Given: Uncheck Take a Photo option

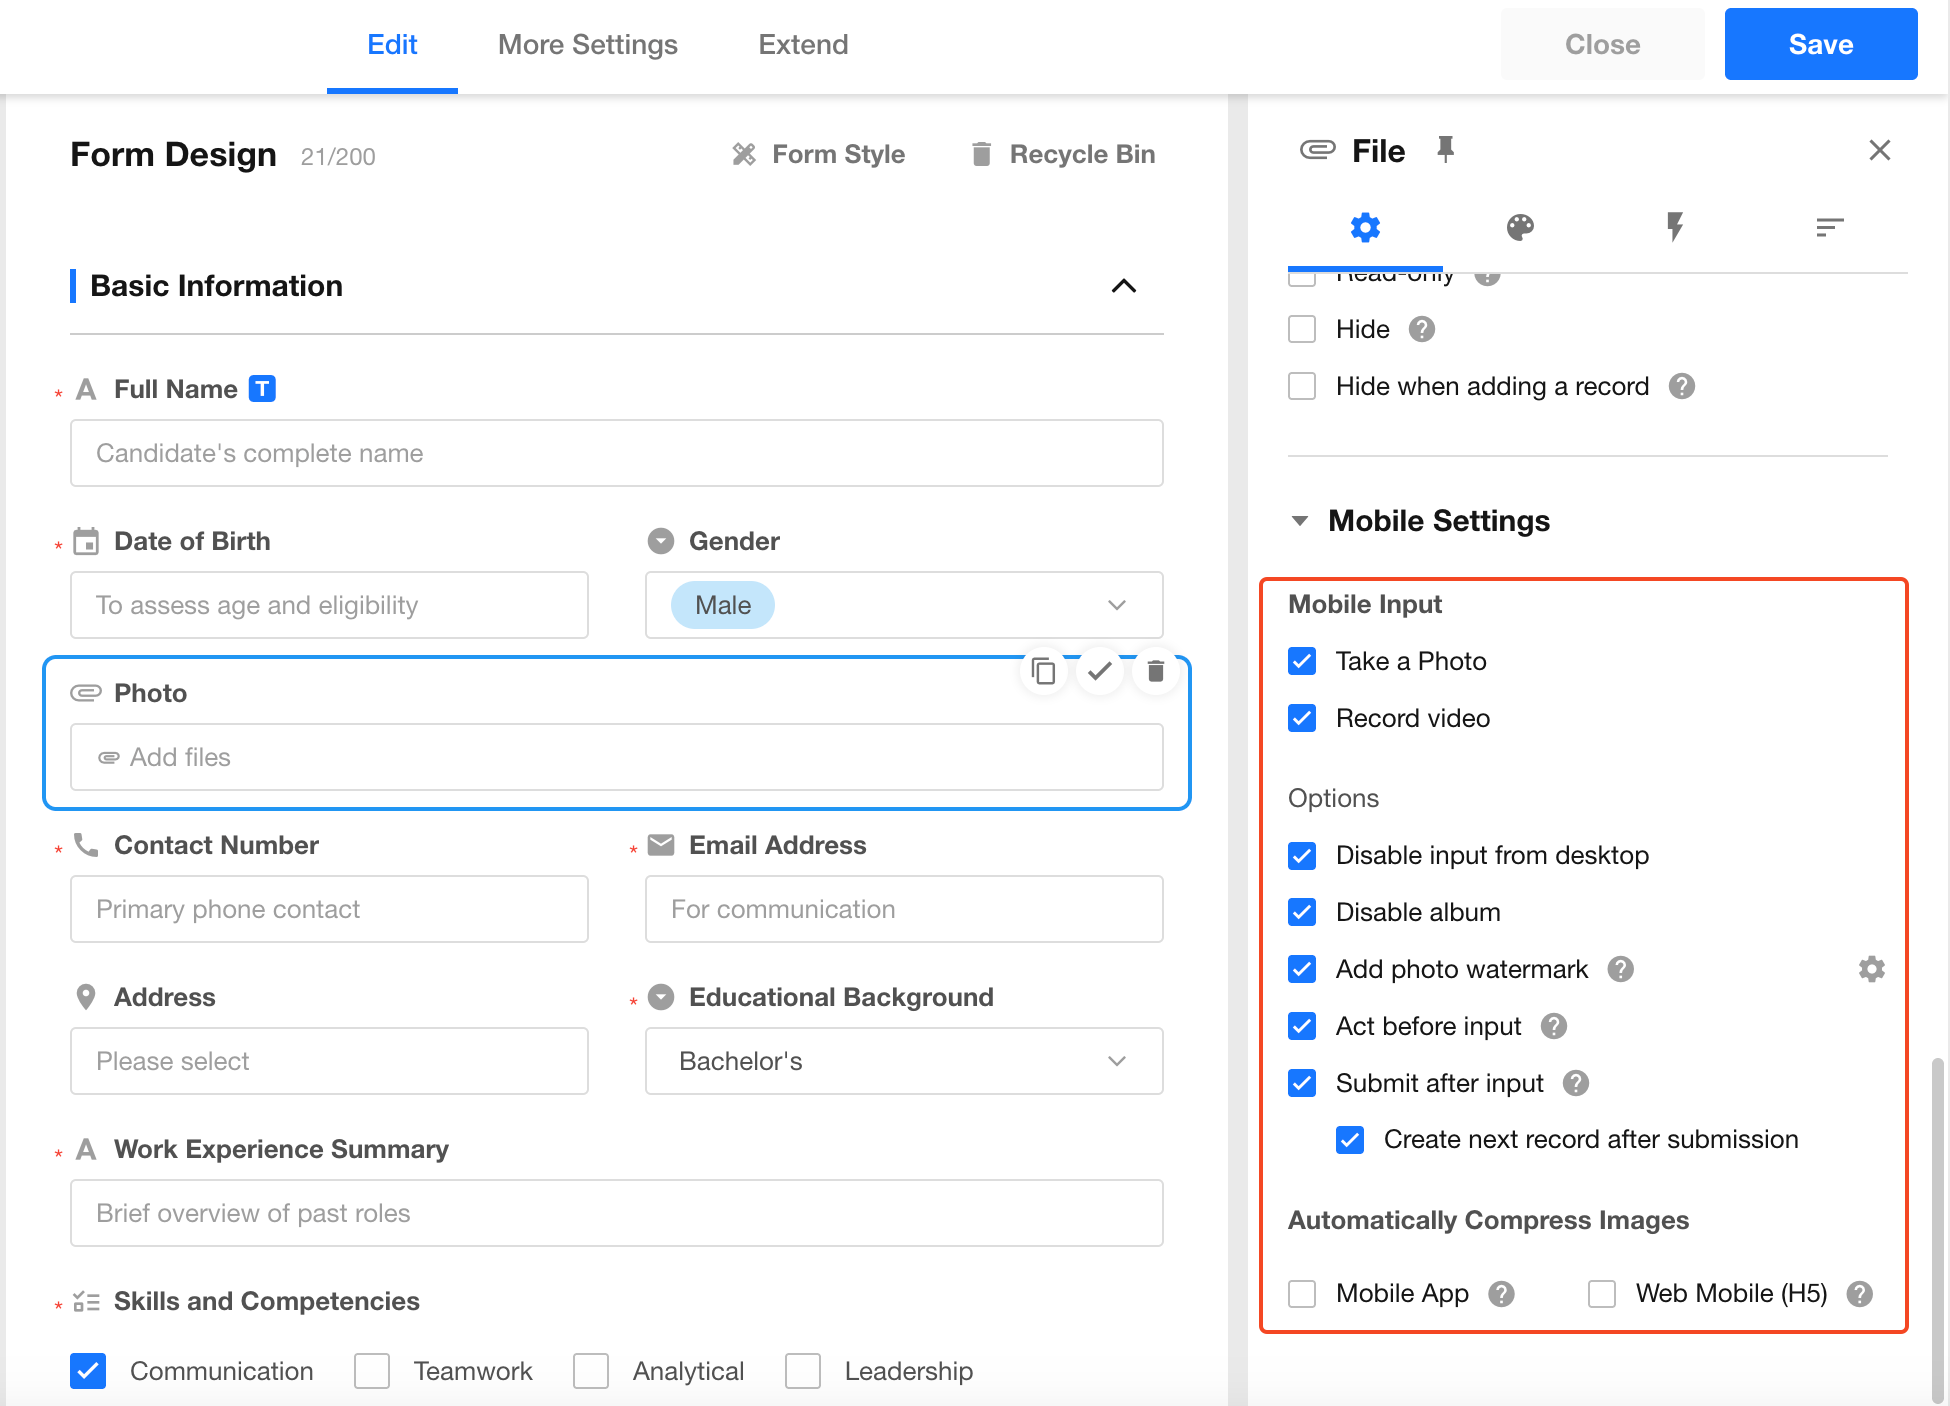Looking at the screenshot, I should pos(1302,661).
